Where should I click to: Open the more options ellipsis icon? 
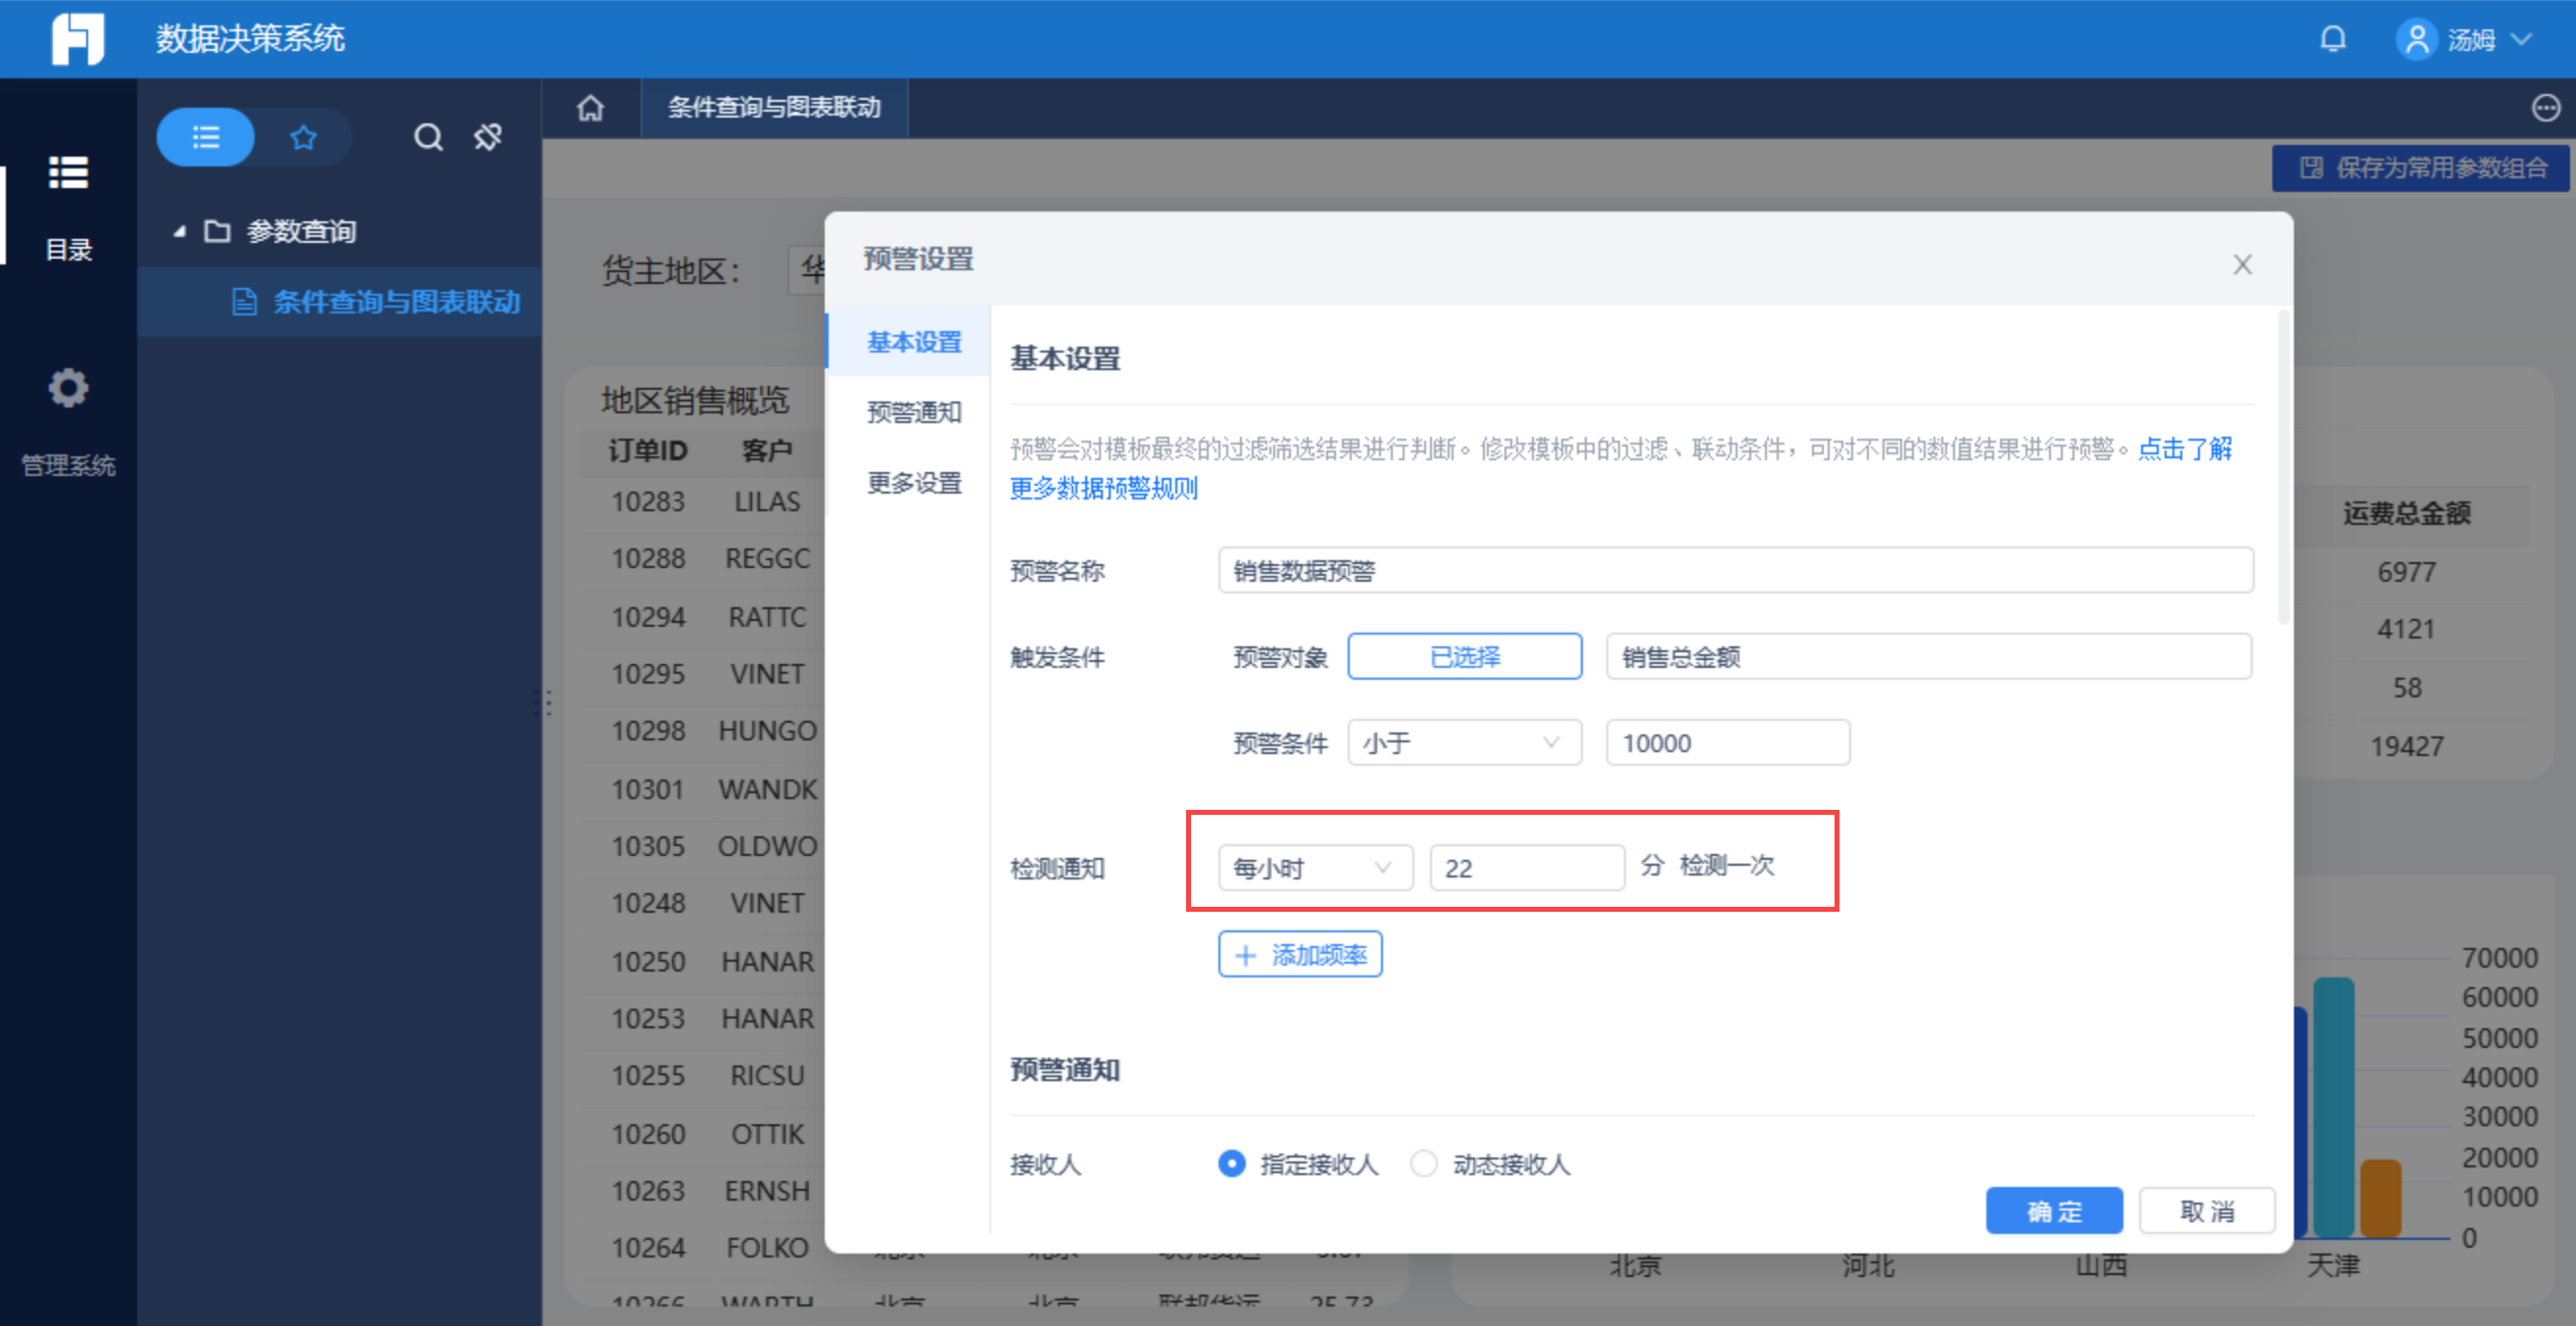tap(2545, 108)
